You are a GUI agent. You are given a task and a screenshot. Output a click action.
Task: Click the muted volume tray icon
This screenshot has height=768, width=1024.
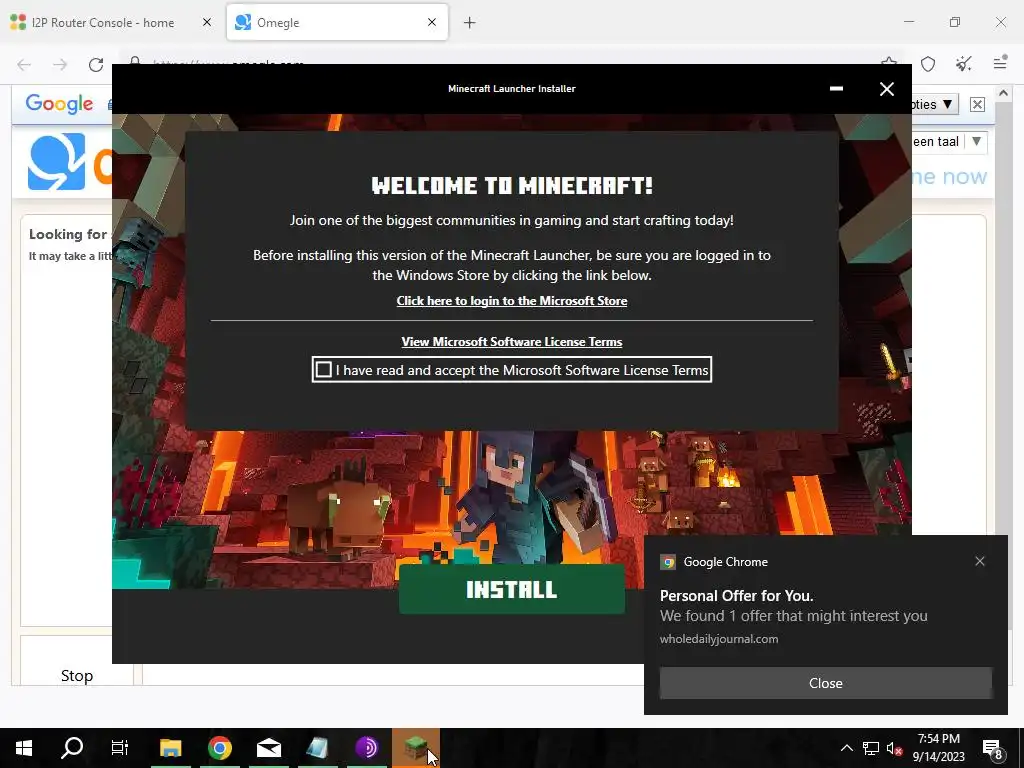tap(894, 748)
